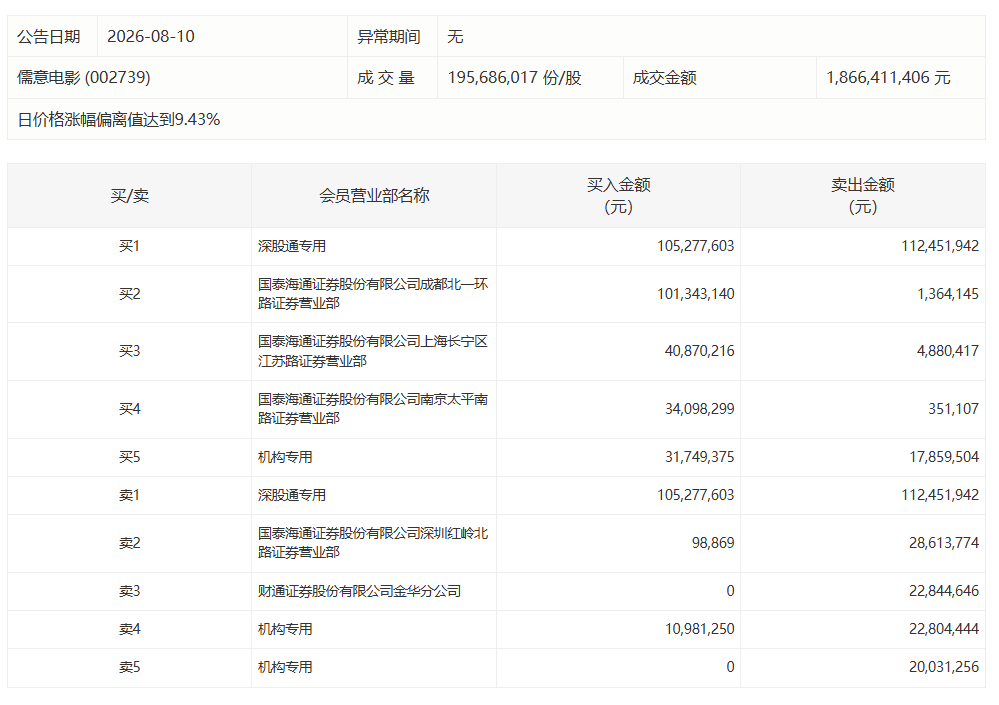Click 机构专用 in the 卖5 row
This screenshot has width=999, height=705.
click(x=285, y=667)
